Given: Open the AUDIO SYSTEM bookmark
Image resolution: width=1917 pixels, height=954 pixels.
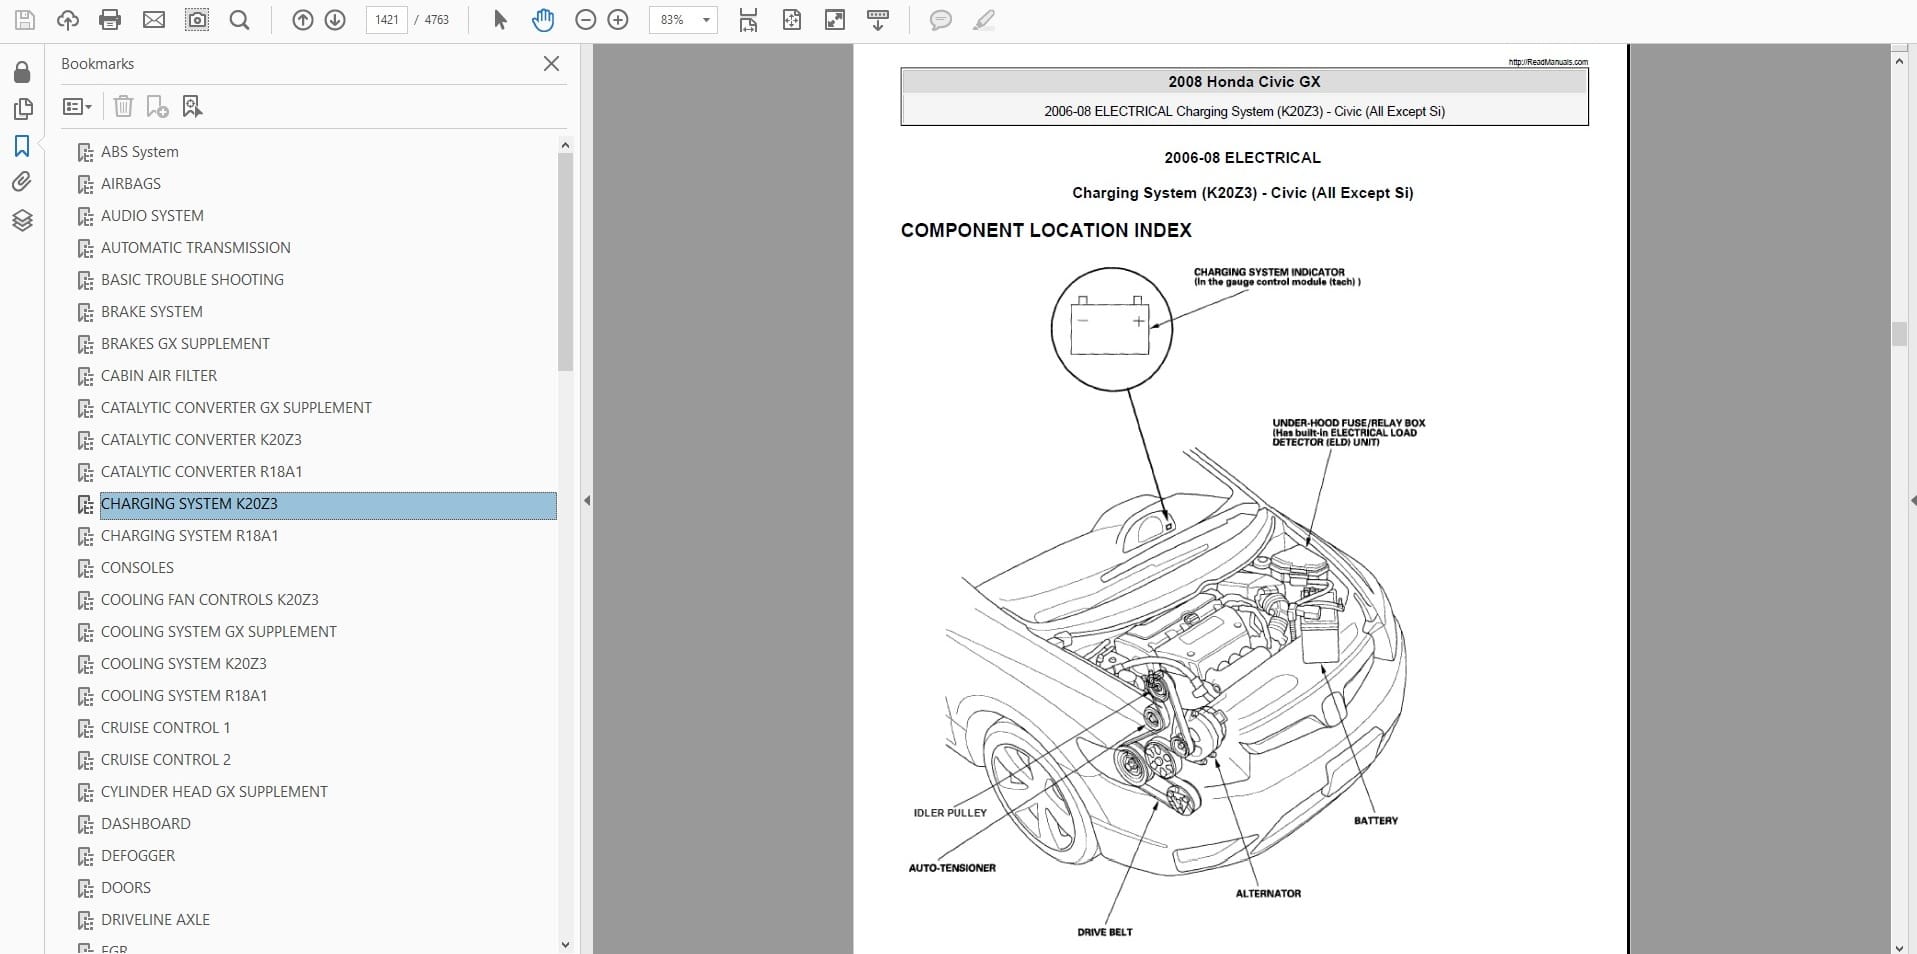Looking at the screenshot, I should [152, 216].
